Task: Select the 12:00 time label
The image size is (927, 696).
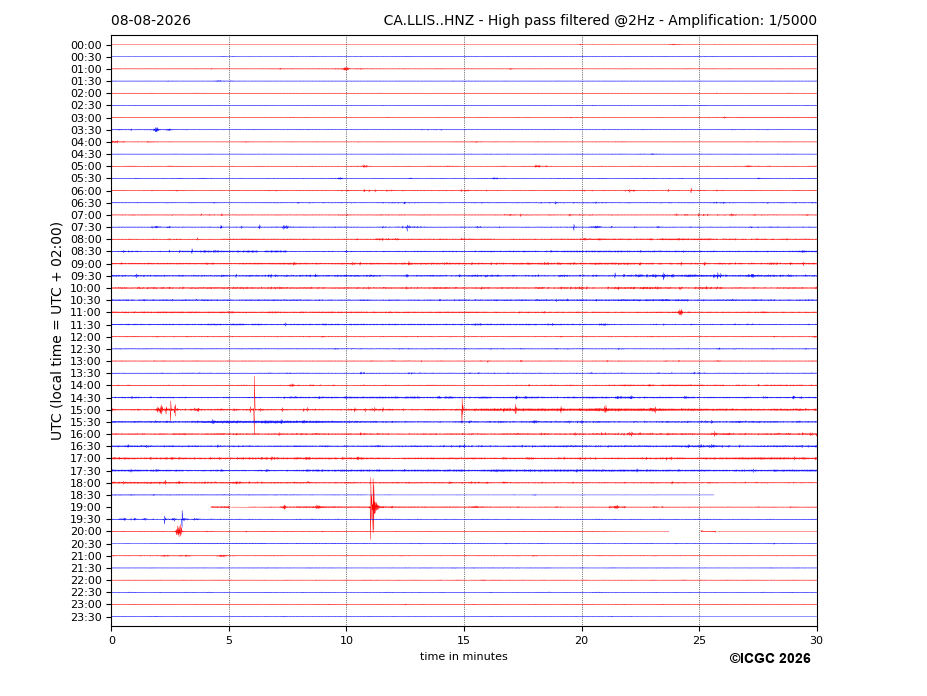Action: pos(86,337)
